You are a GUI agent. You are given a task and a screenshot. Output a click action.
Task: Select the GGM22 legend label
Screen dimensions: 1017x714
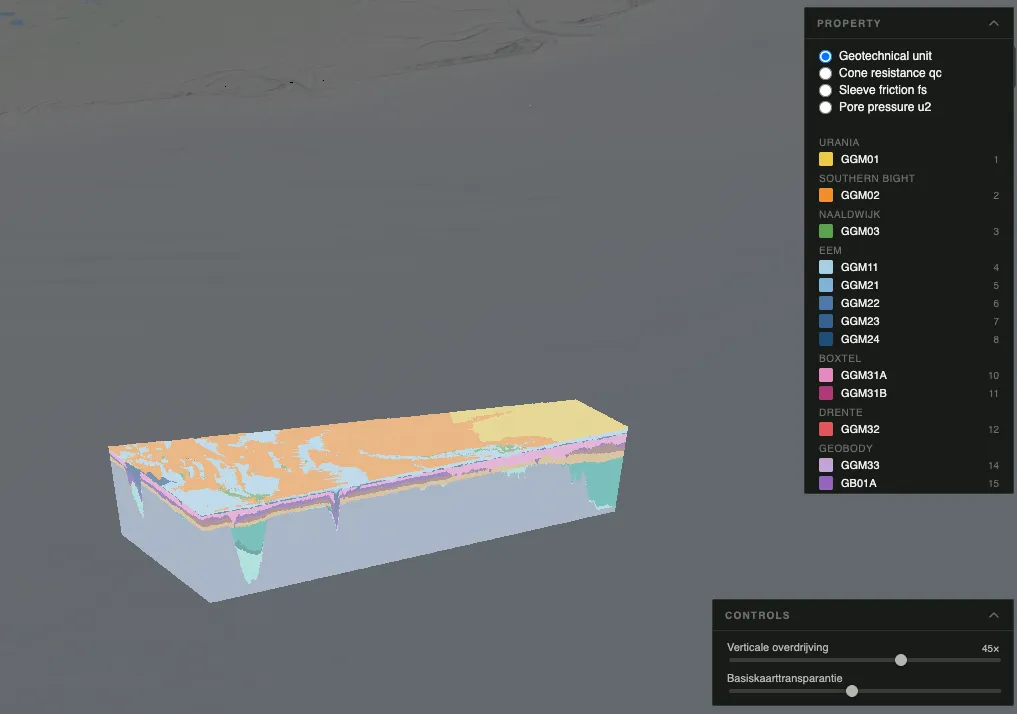[859, 303]
